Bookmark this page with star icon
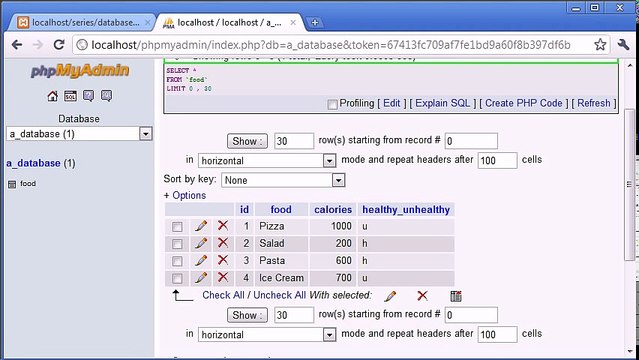The height and width of the screenshot is (360, 639). (600, 44)
